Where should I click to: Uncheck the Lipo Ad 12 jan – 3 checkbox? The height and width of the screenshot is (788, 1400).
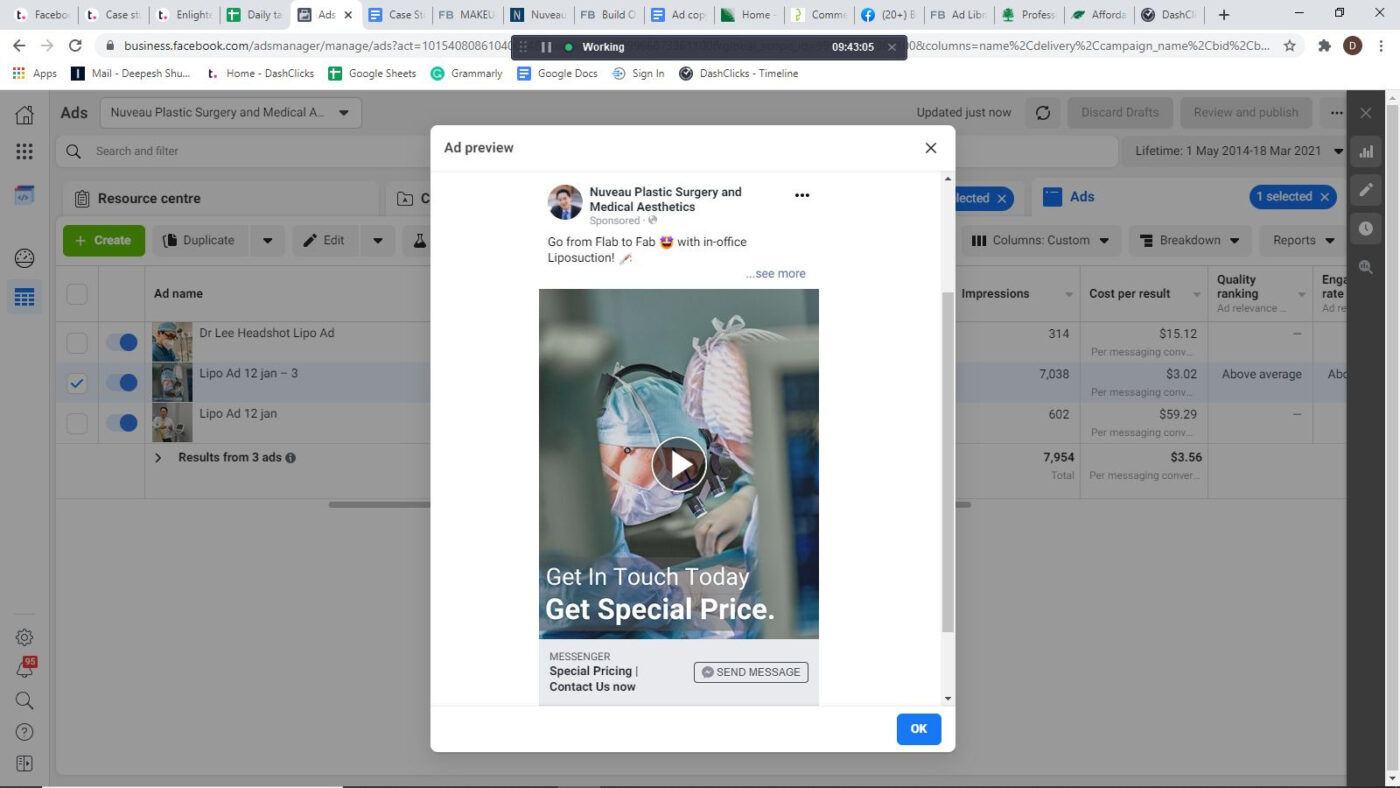click(x=77, y=383)
